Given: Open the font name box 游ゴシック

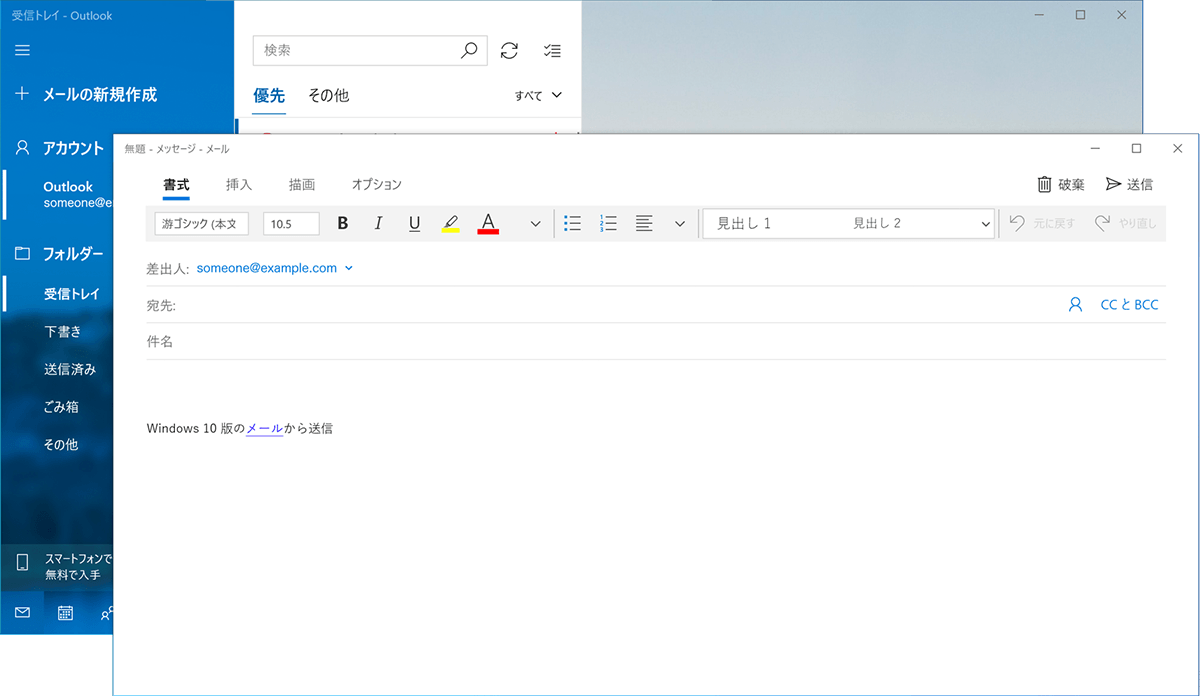Looking at the screenshot, I should pos(202,223).
